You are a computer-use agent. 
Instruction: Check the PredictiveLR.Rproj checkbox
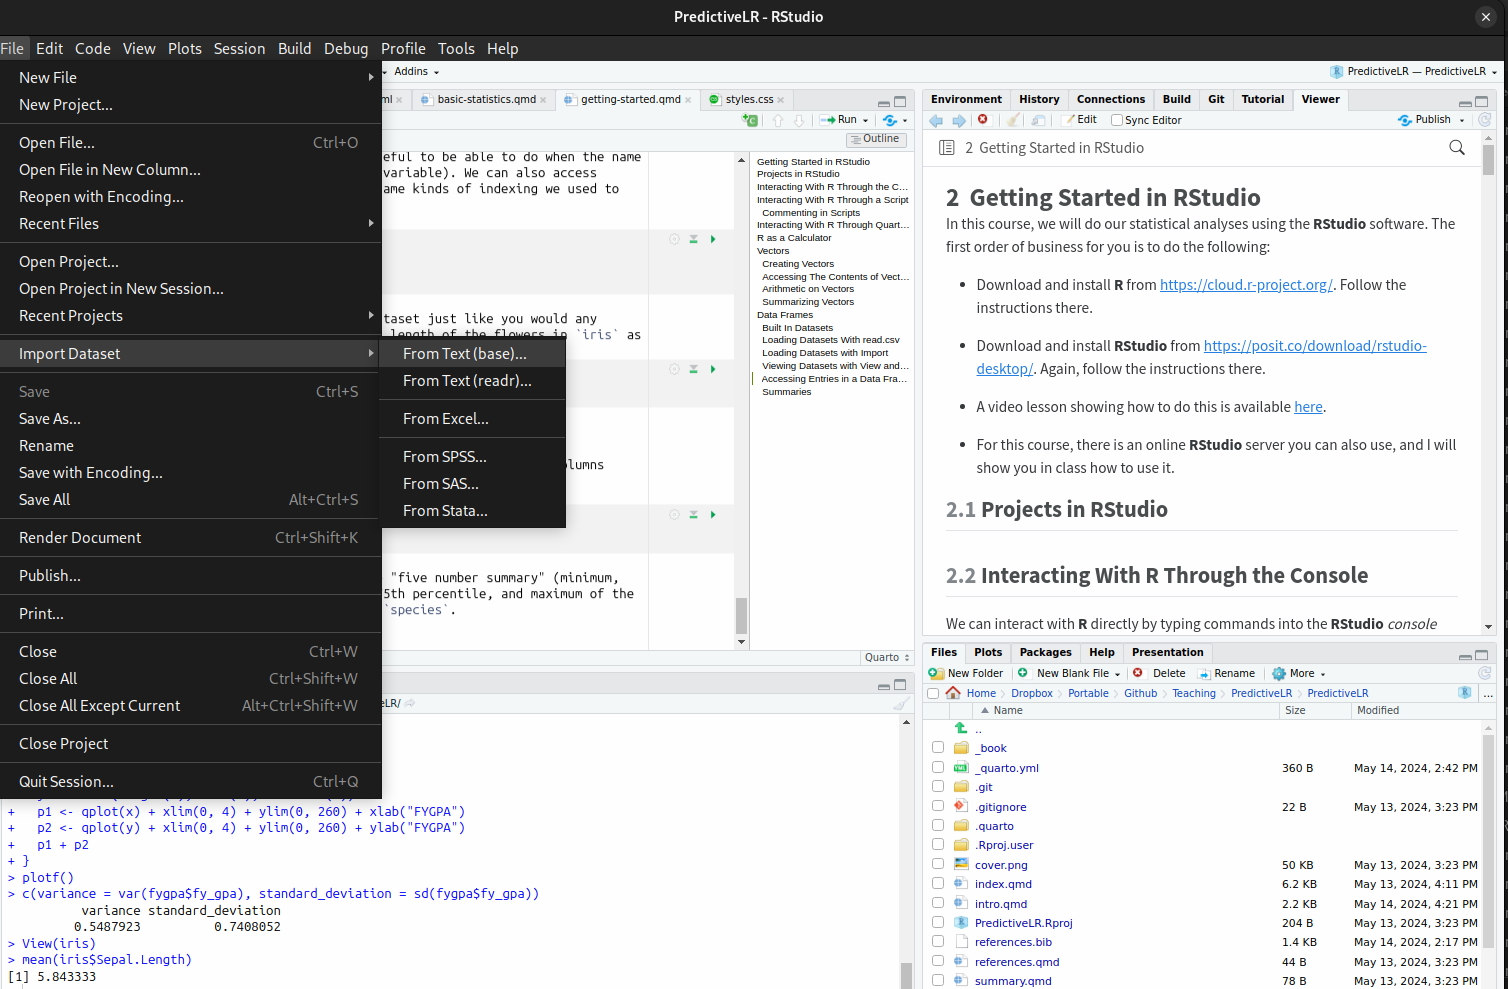[x=938, y=923]
